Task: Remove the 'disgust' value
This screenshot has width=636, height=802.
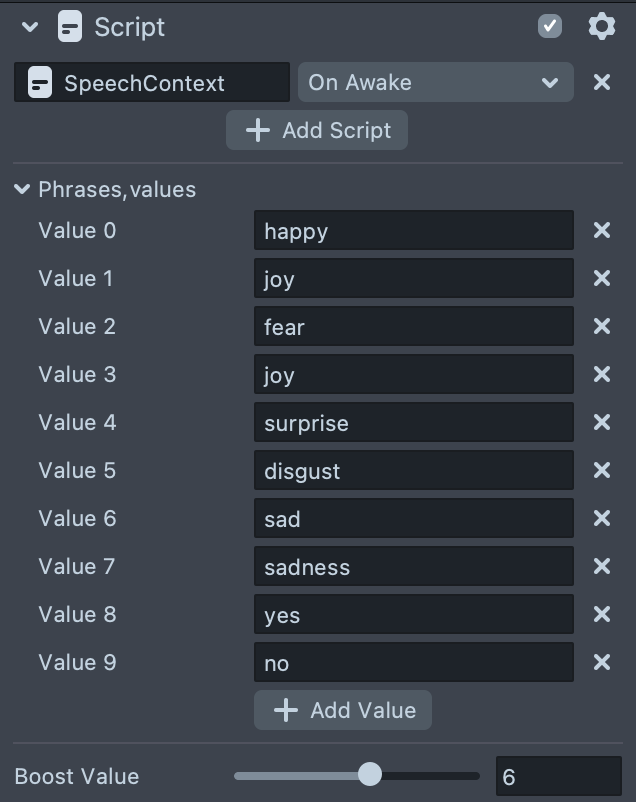Action: [602, 471]
